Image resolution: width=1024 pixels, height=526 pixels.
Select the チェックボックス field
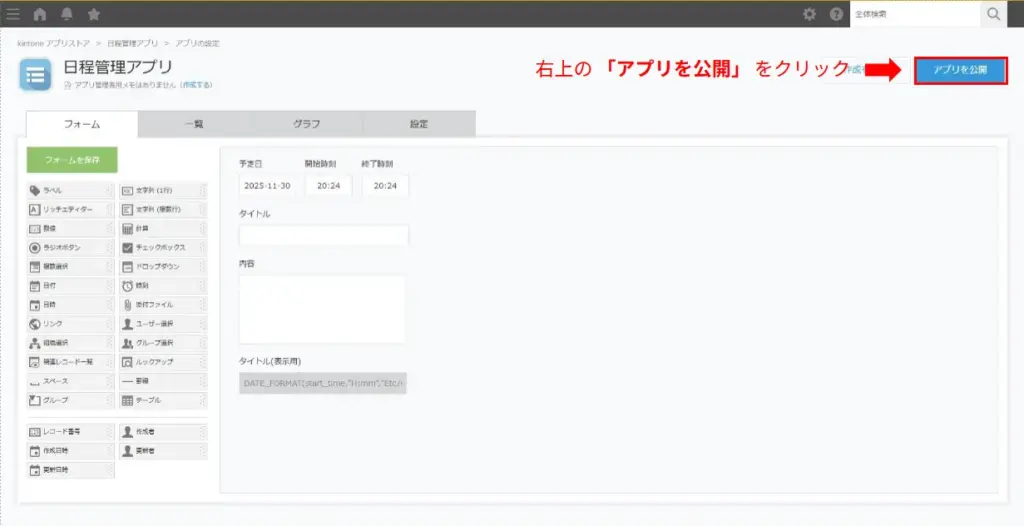(x=163, y=248)
